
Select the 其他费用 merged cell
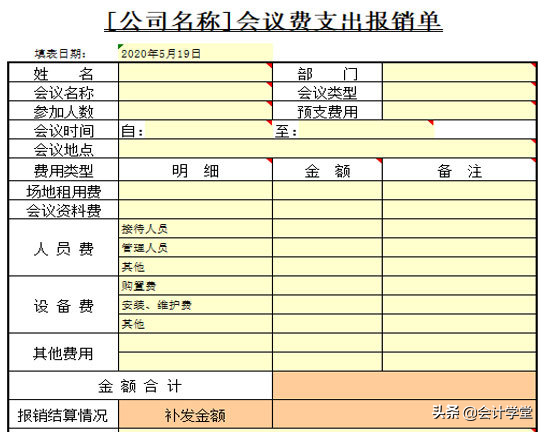64,353
